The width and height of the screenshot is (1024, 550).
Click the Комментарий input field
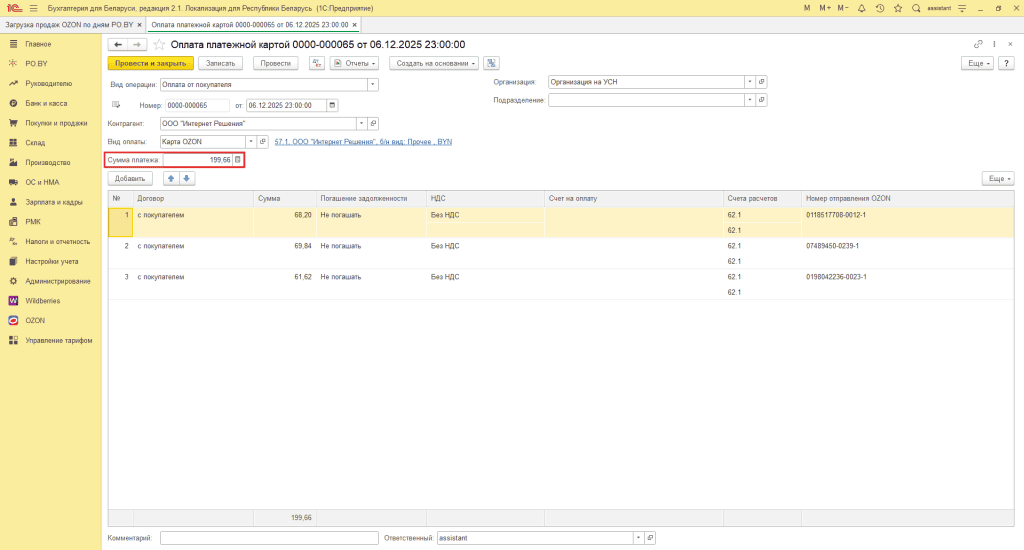pyautogui.click(x=269, y=538)
